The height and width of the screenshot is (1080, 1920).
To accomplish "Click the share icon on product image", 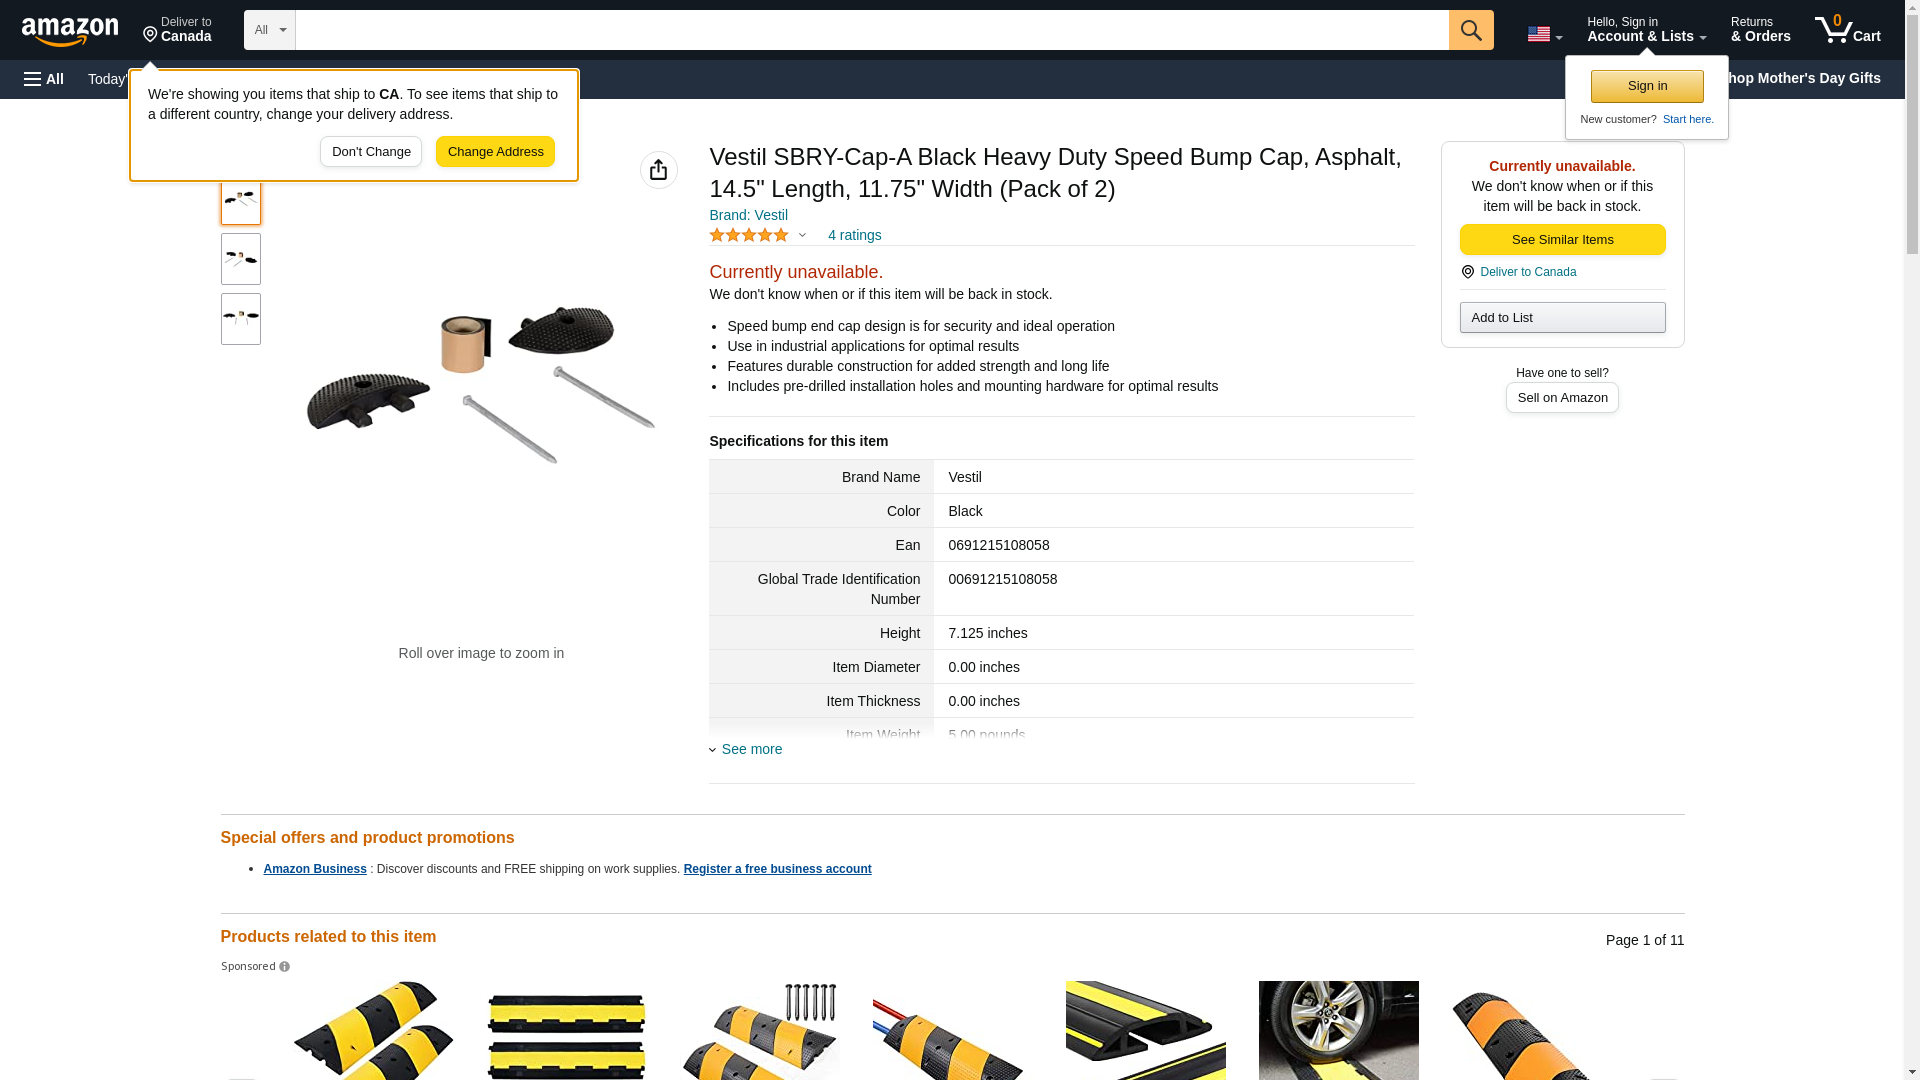I will point(659,170).
